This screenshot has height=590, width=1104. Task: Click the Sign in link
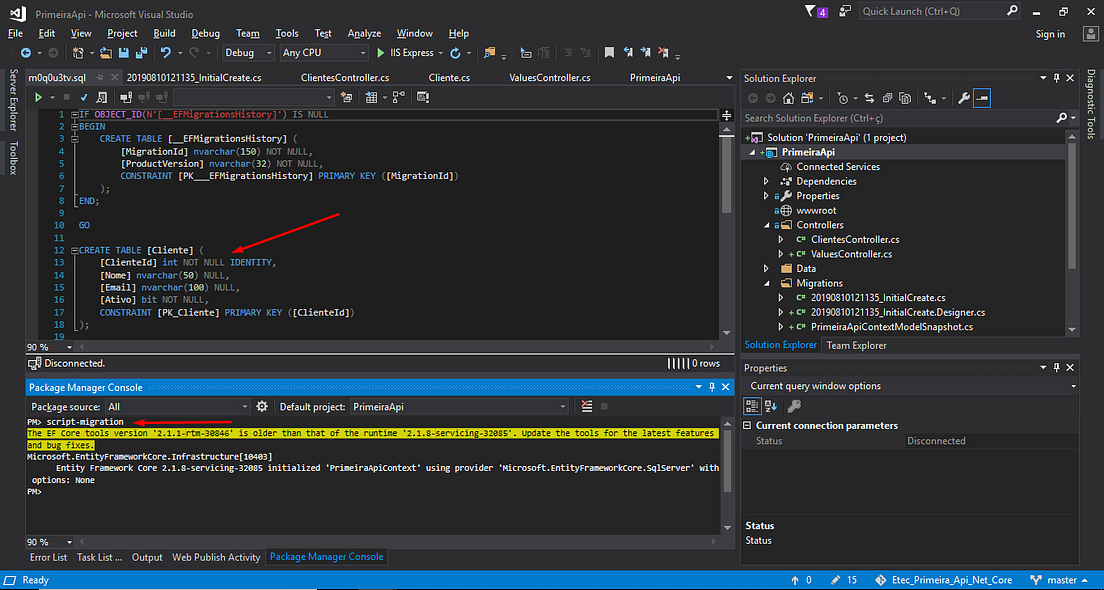tap(1050, 34)
